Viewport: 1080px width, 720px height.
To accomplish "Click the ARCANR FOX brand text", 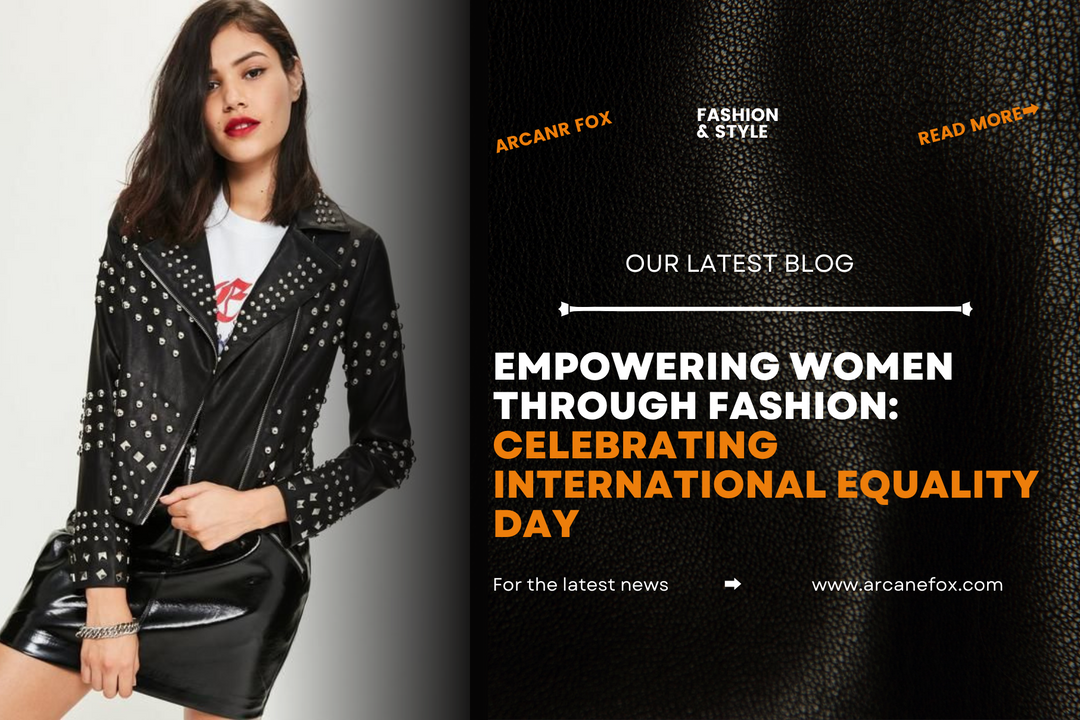I will (x=554, y=132).
